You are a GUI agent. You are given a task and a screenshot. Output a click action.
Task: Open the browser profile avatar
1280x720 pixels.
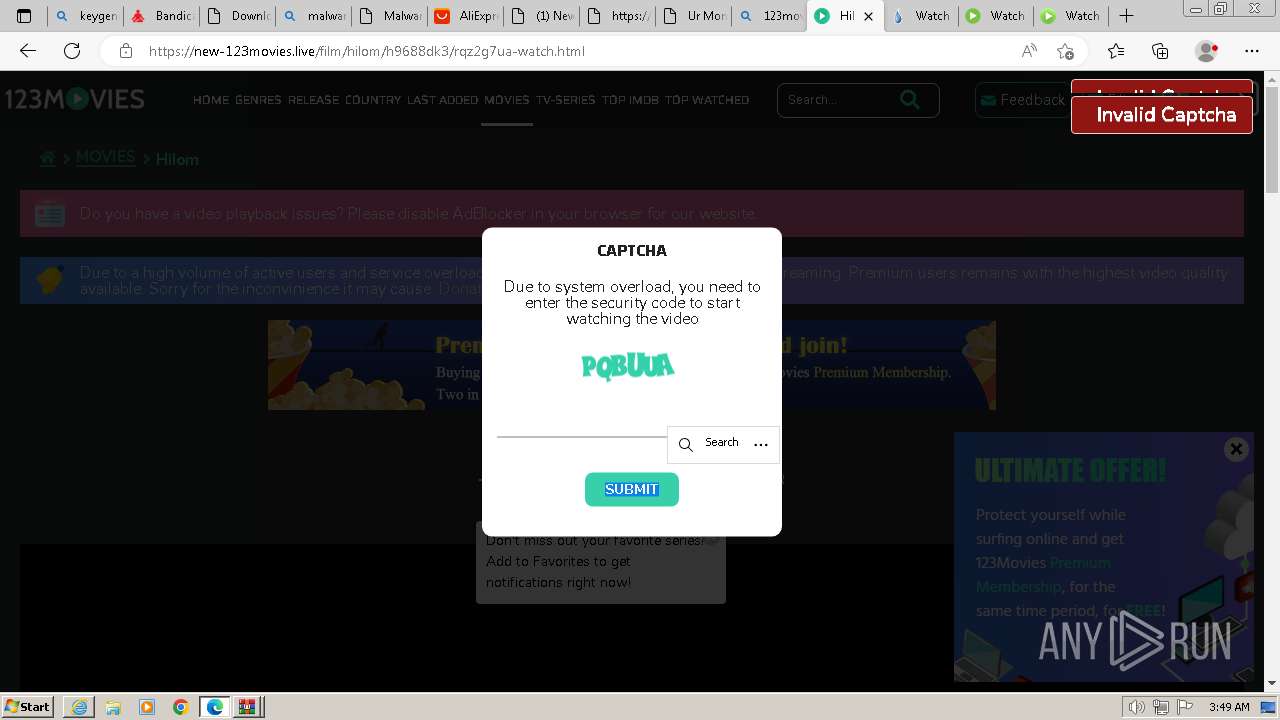coord(1207,51)
